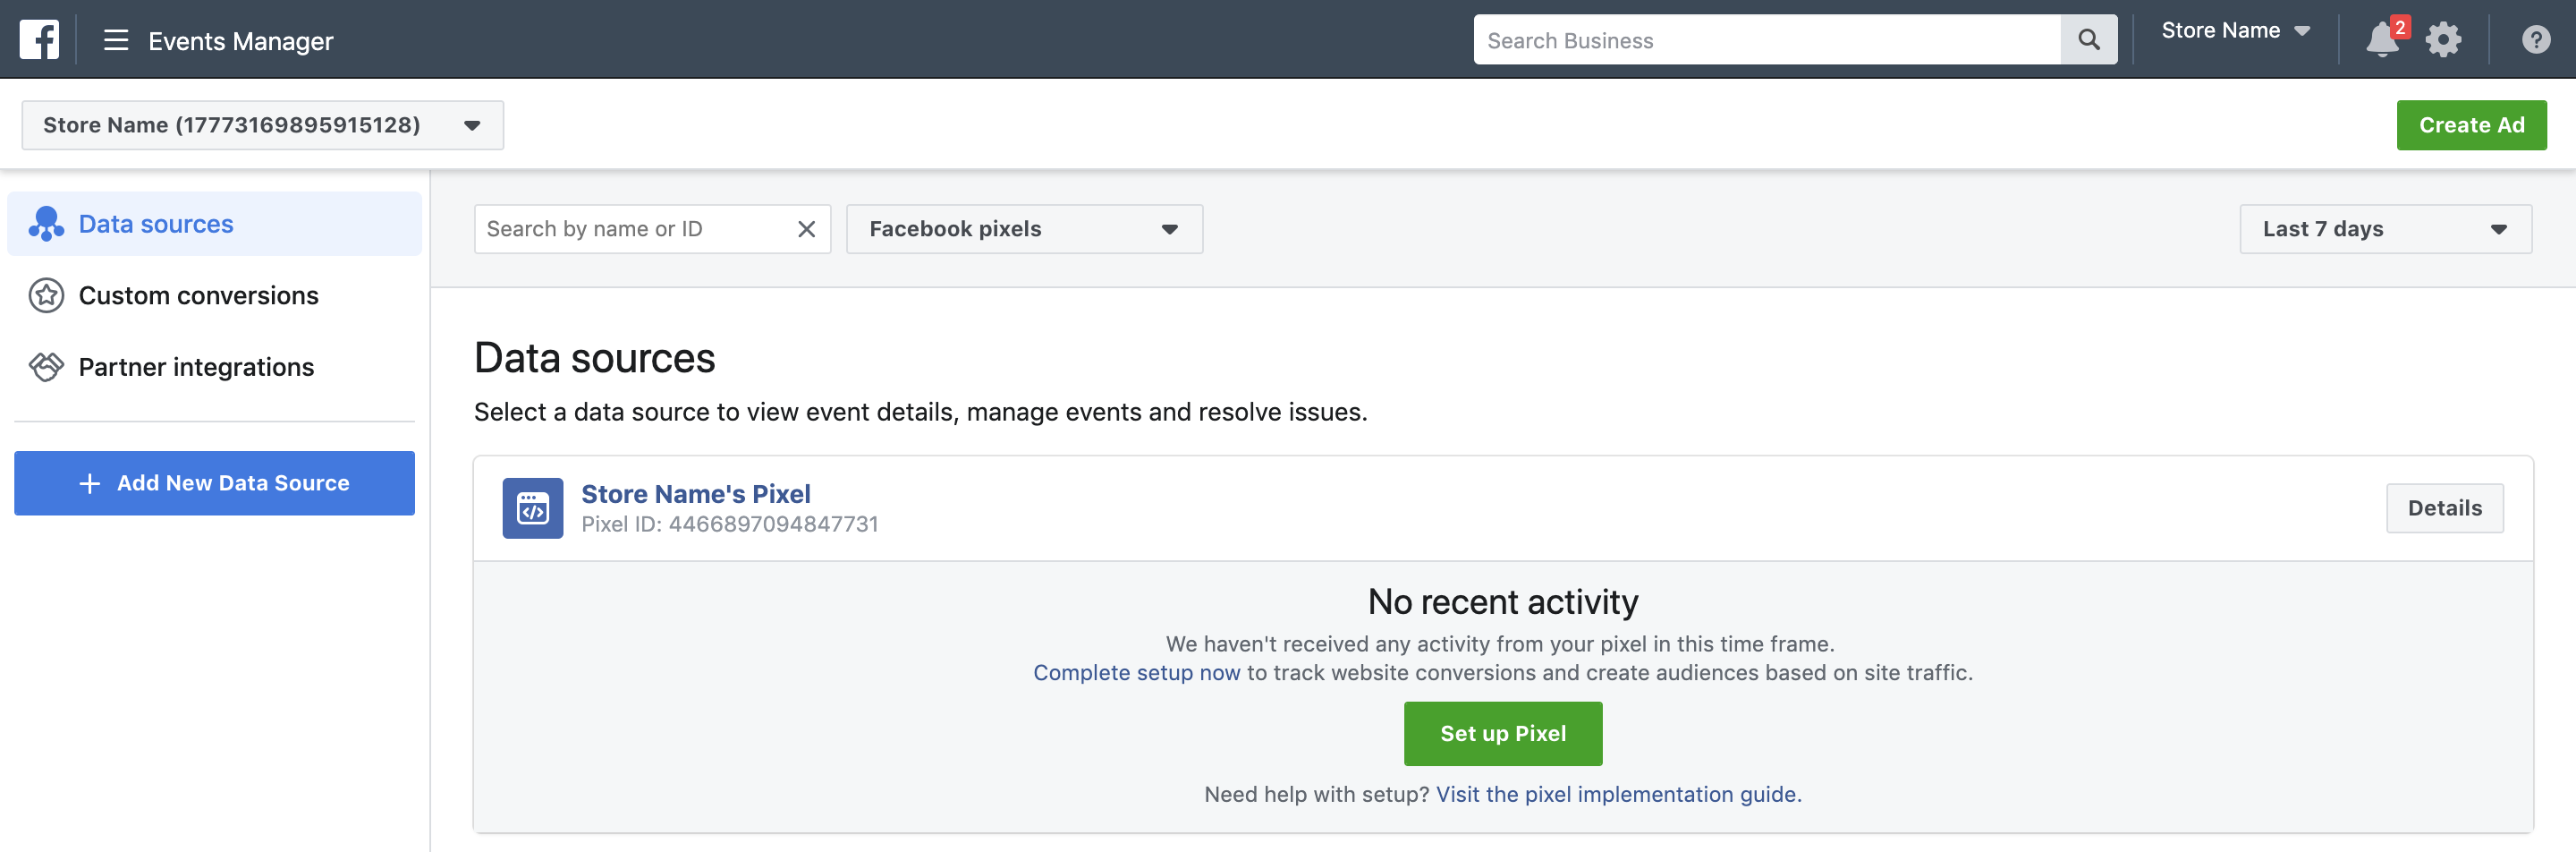This screenshot has height=852, width=2576.
Task: Select Custom conversions in the sidebar
Action: click(x=214, y=296)
